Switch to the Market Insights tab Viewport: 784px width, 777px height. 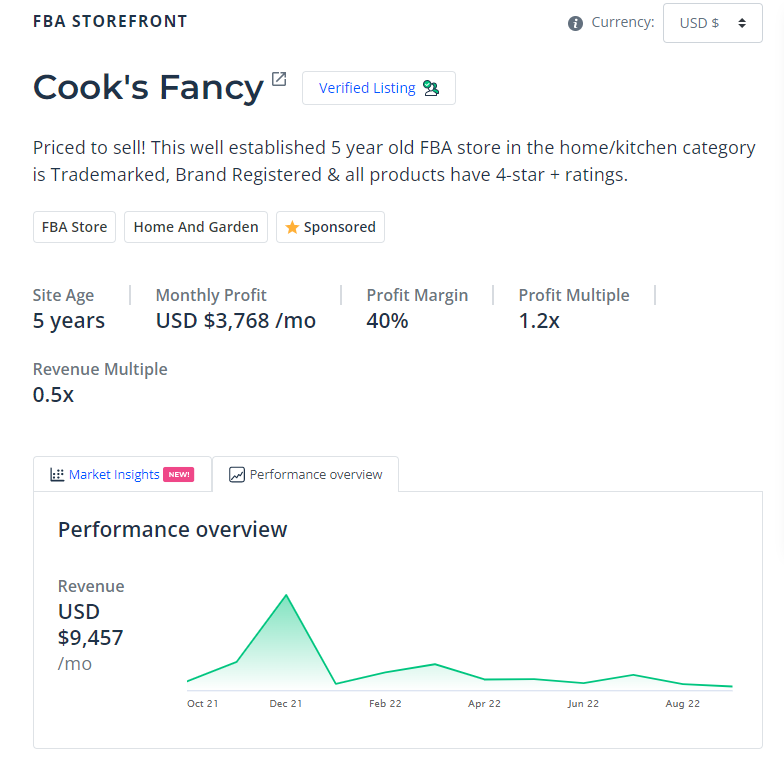(114, 475)
